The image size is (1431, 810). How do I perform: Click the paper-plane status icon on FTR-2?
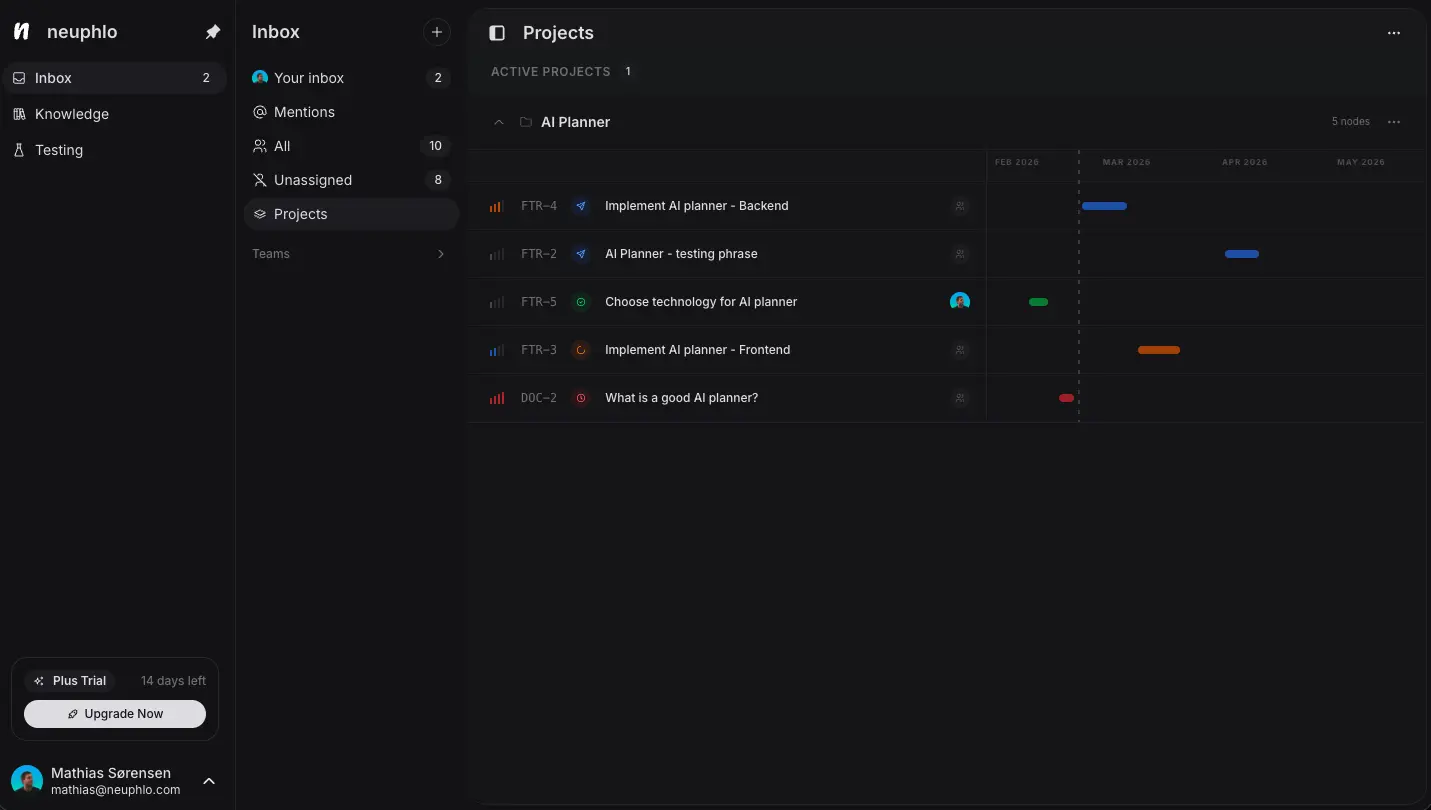[x=581, y=254]
